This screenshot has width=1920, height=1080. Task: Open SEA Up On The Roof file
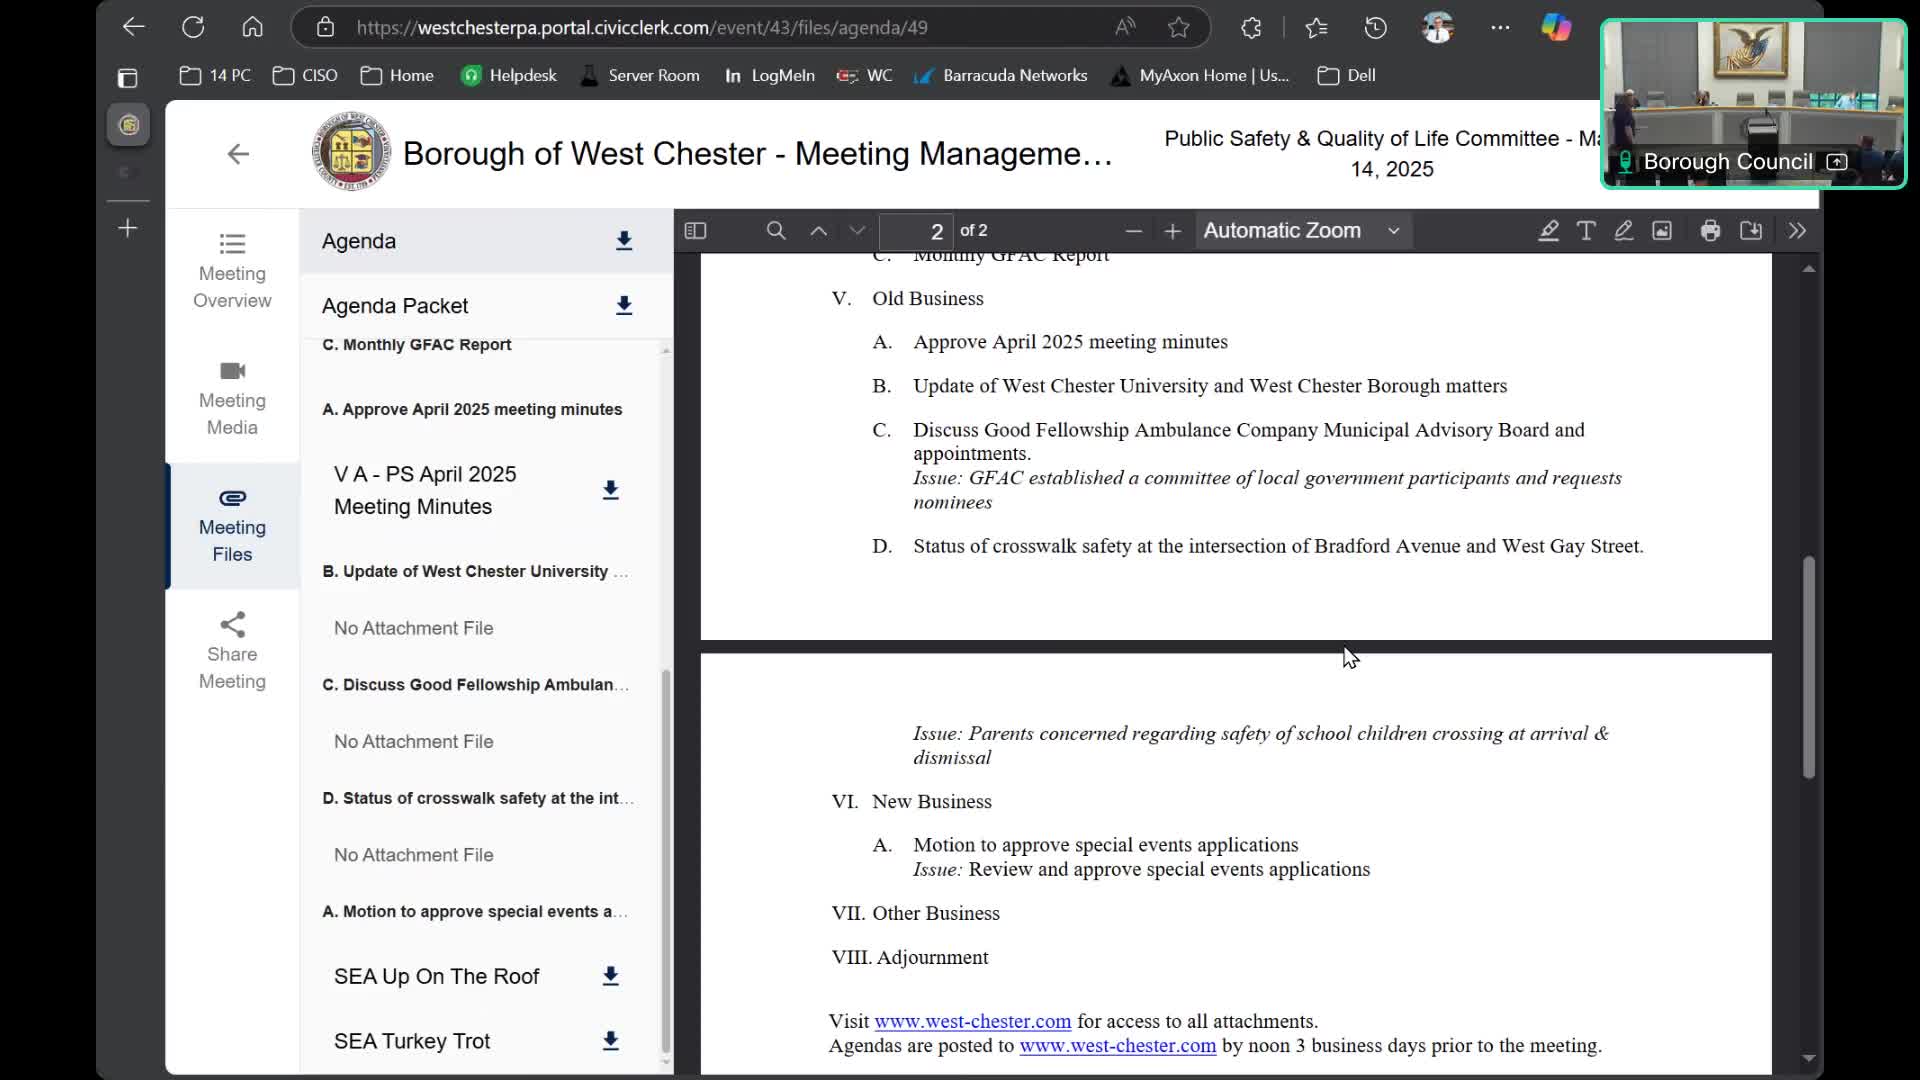(x=436, y=976)
